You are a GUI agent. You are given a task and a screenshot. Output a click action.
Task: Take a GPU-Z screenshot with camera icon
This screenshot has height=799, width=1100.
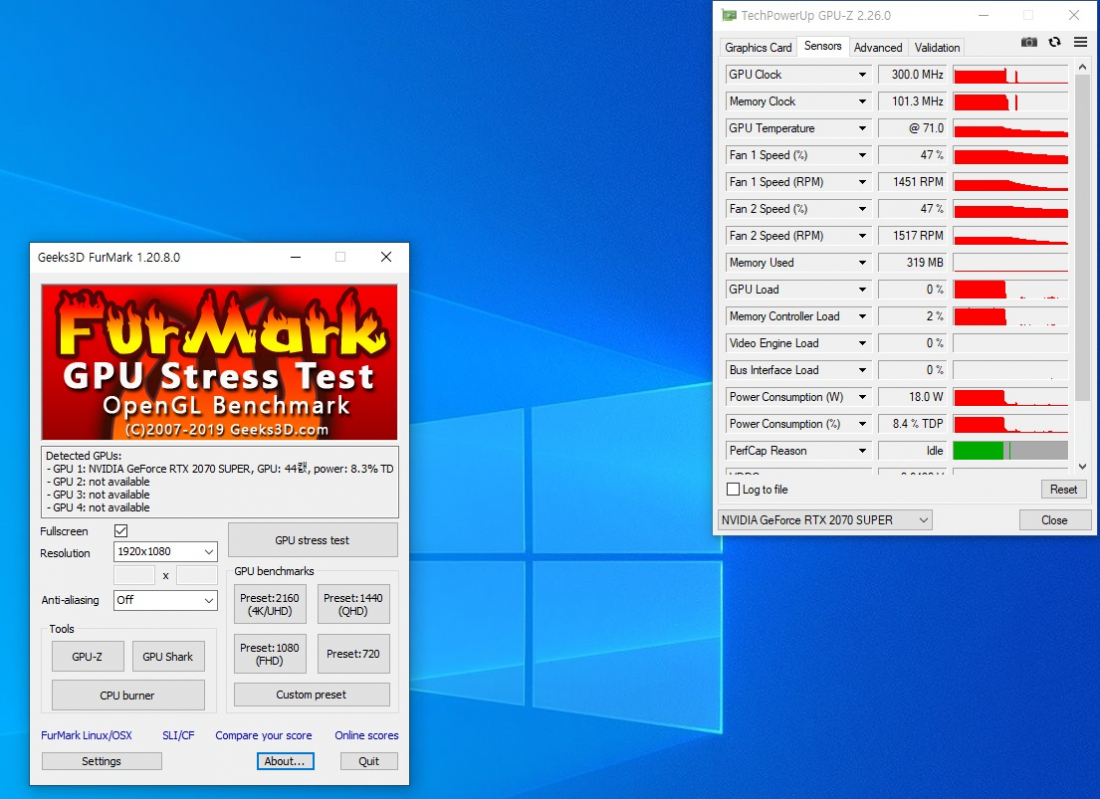(1028, 42)
